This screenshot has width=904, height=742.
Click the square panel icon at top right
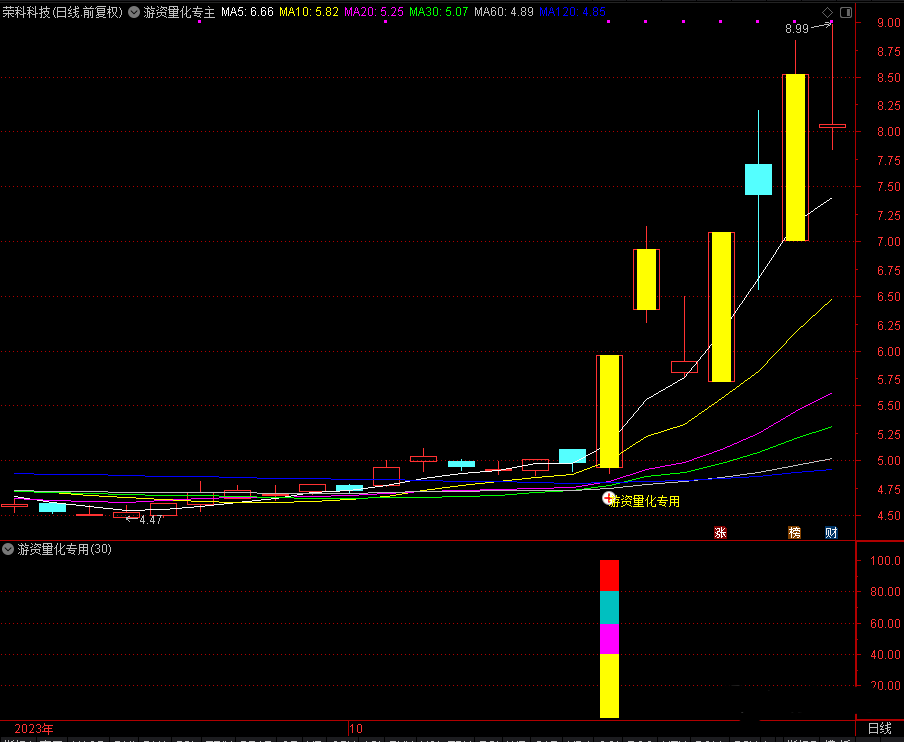click(846, 12)
